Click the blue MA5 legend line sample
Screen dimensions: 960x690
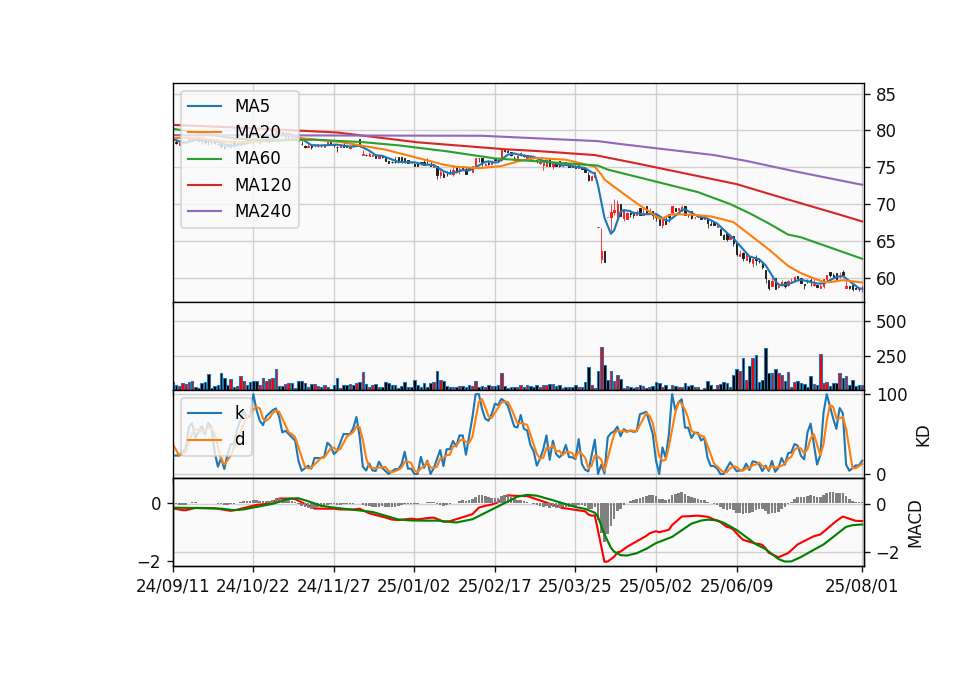(x=204, y=107)
